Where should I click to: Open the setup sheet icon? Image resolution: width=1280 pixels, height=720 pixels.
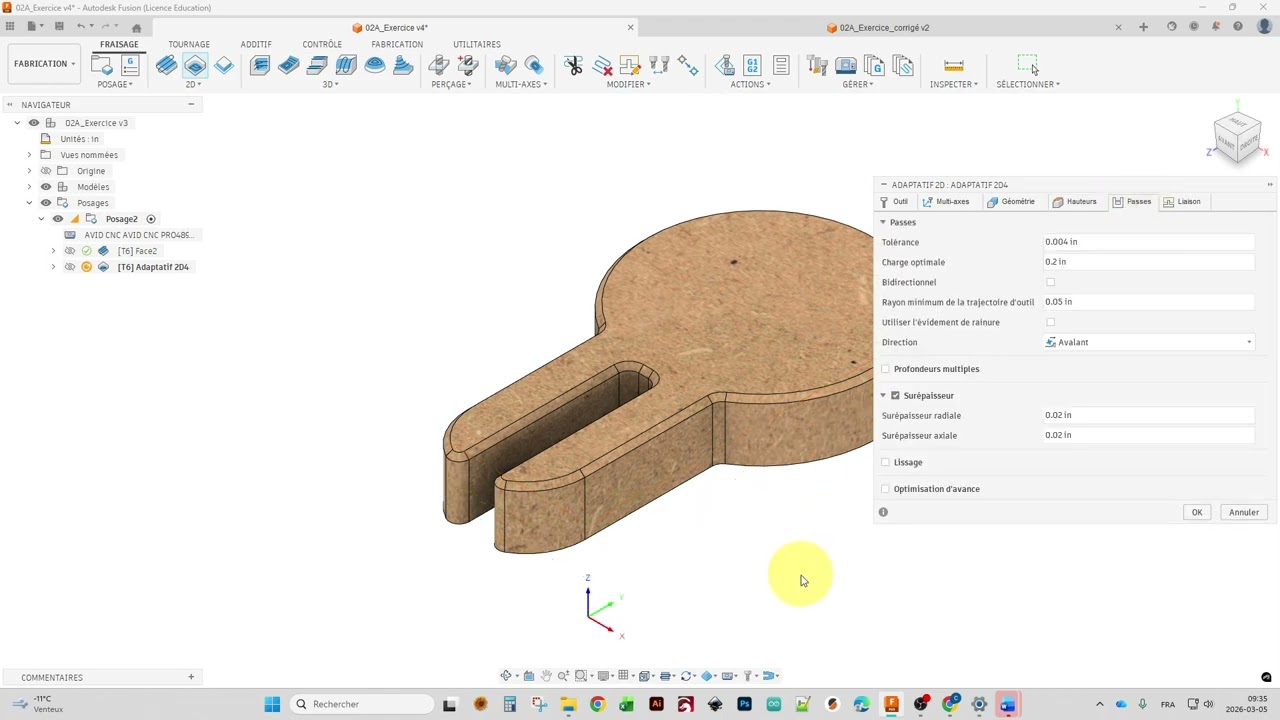tap(781, 65)
